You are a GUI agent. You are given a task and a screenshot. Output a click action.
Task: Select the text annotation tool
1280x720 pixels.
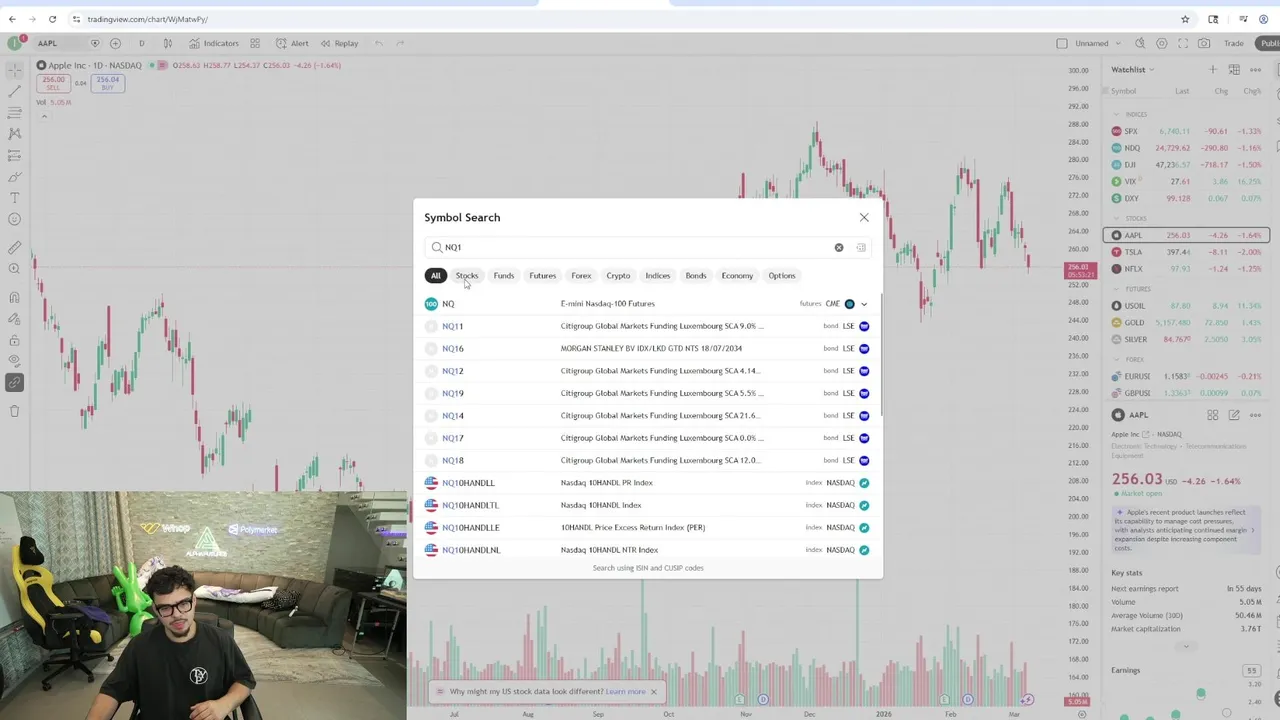coord(14,198)
